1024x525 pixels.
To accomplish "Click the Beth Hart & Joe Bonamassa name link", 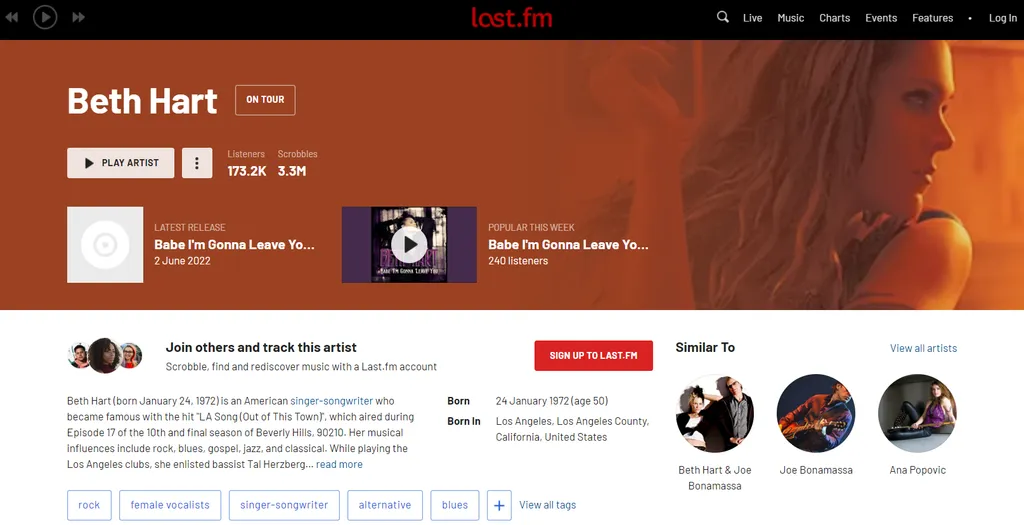I will 714,478.
